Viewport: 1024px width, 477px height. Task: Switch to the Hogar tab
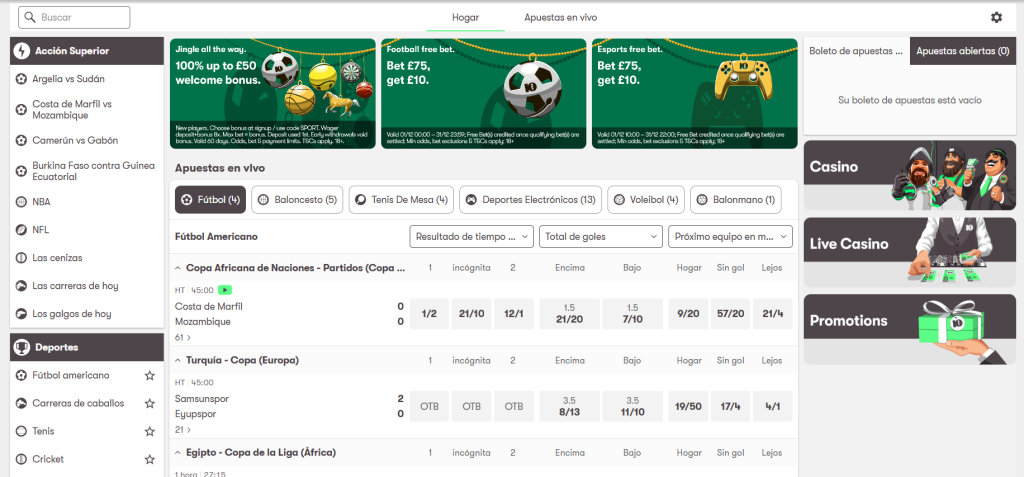click(x=466, y=18)
